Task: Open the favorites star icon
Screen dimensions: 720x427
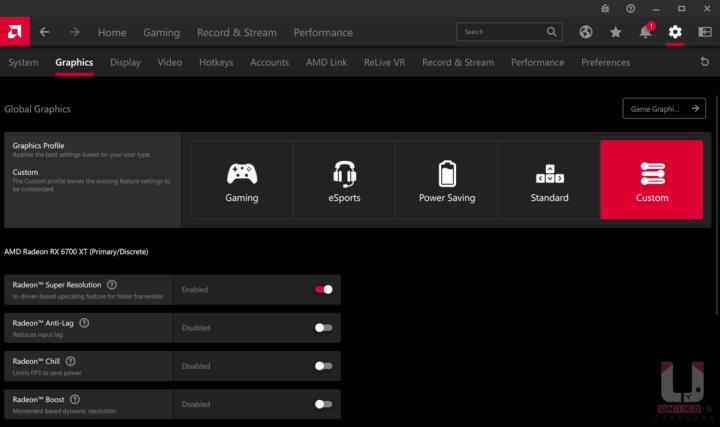Action: tap(616, 32)
